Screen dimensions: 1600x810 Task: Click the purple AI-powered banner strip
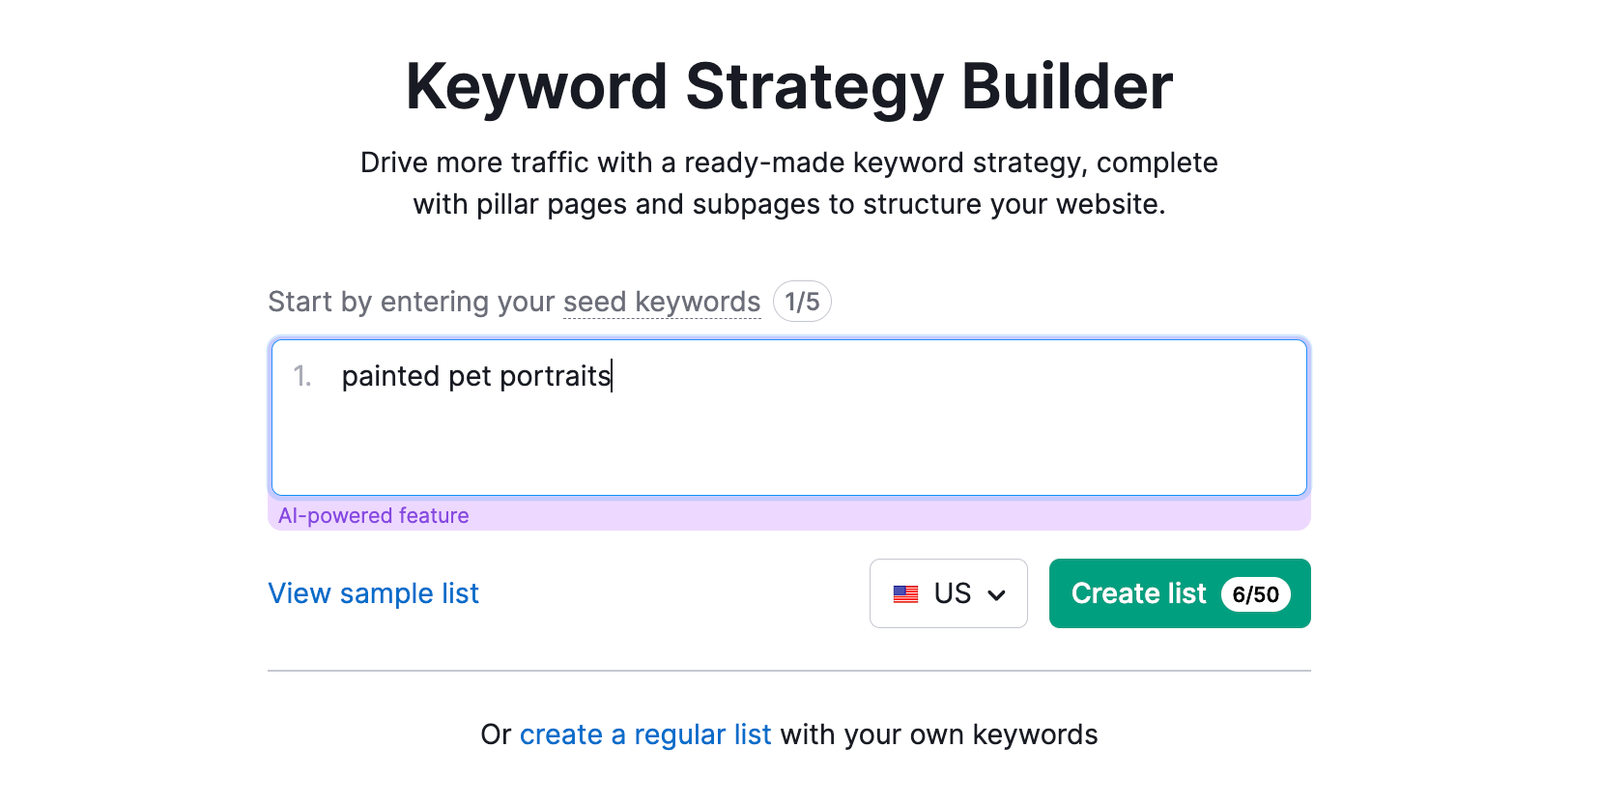pos(900,515)
